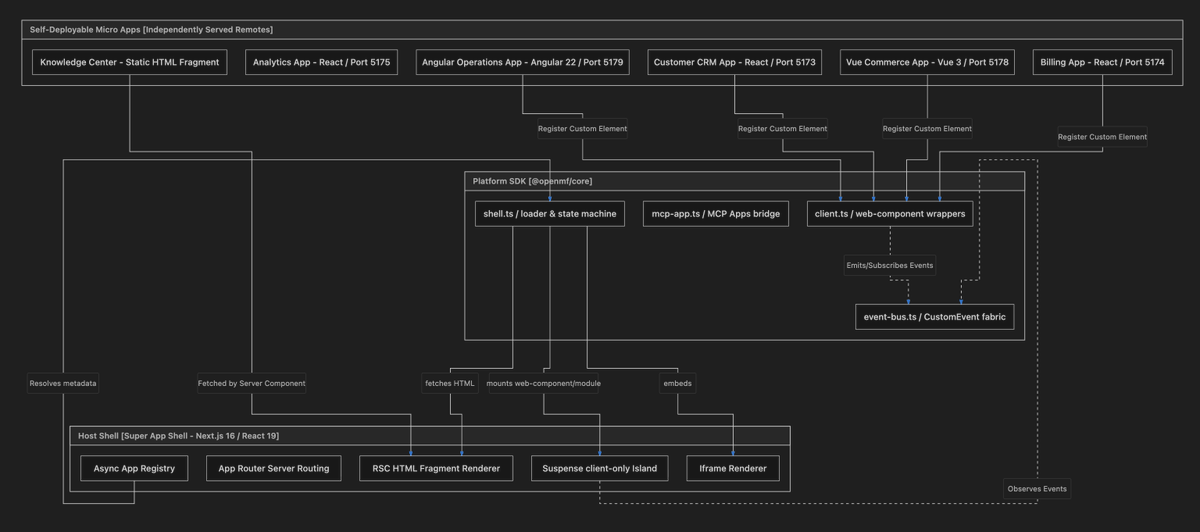Image resolution: width=1200 pixels, height=532 pixels.
Task: Click the mounts web-component/module edge label
Action: pyautogui.click(x=543, y=383)
